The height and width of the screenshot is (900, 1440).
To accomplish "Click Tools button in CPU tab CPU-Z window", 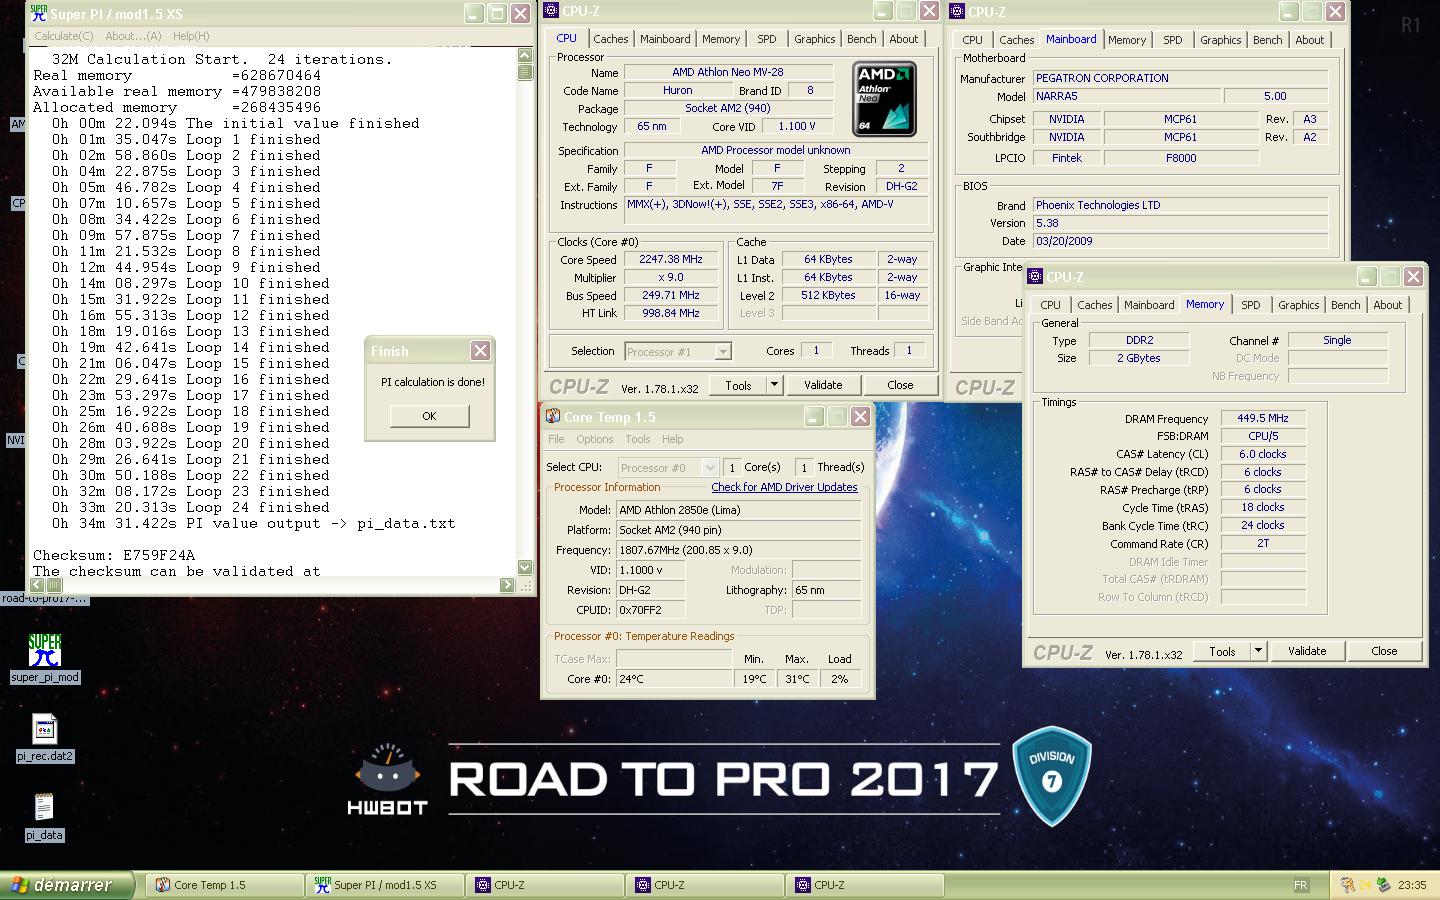I will pyautogui.click(x=738, y=385).
